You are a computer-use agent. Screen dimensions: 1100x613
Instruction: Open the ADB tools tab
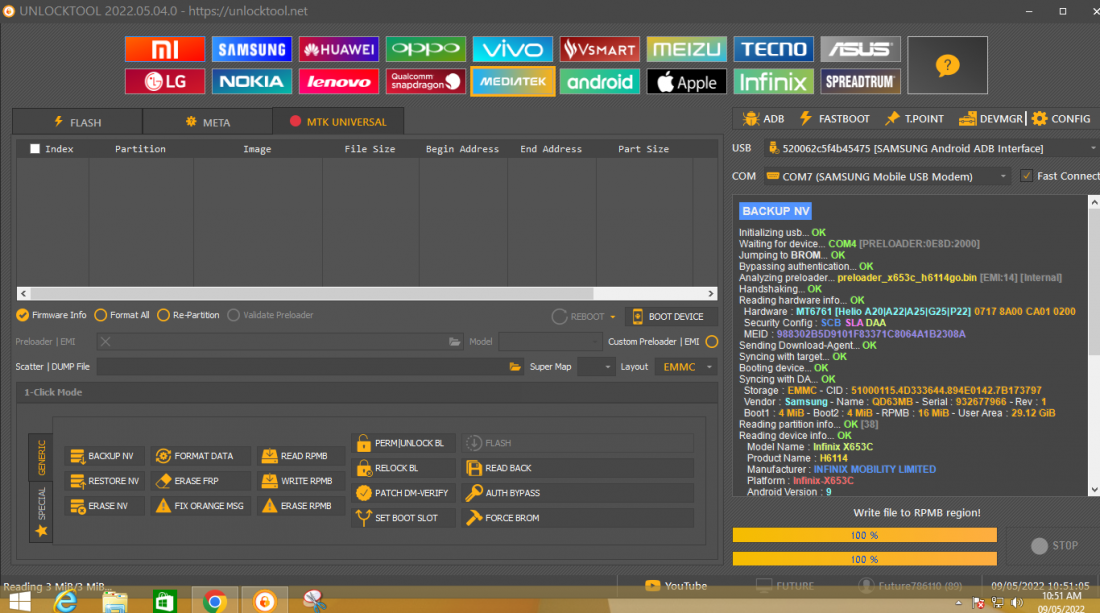point(763,119)
